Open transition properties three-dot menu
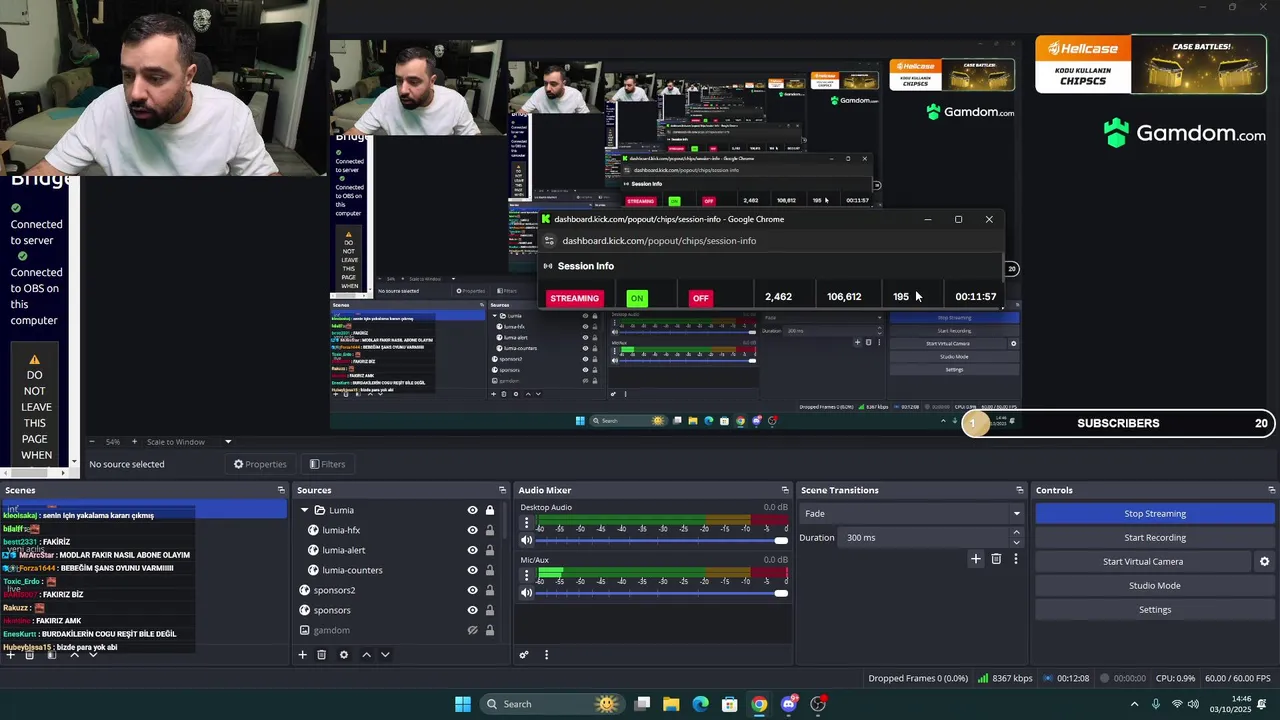Viewport: 1280px width, 720px height. (x=1016, y=559)
